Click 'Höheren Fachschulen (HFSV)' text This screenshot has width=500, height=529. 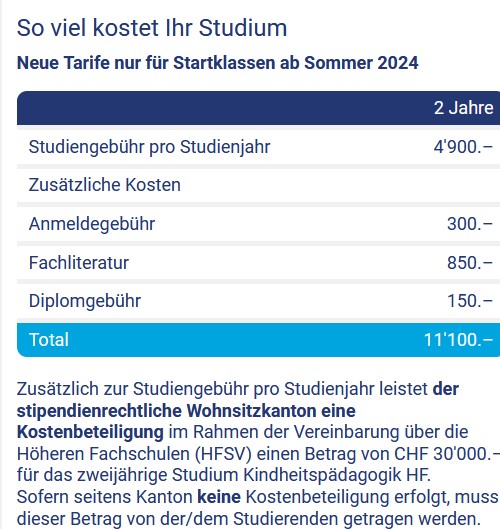click(134, 454)
